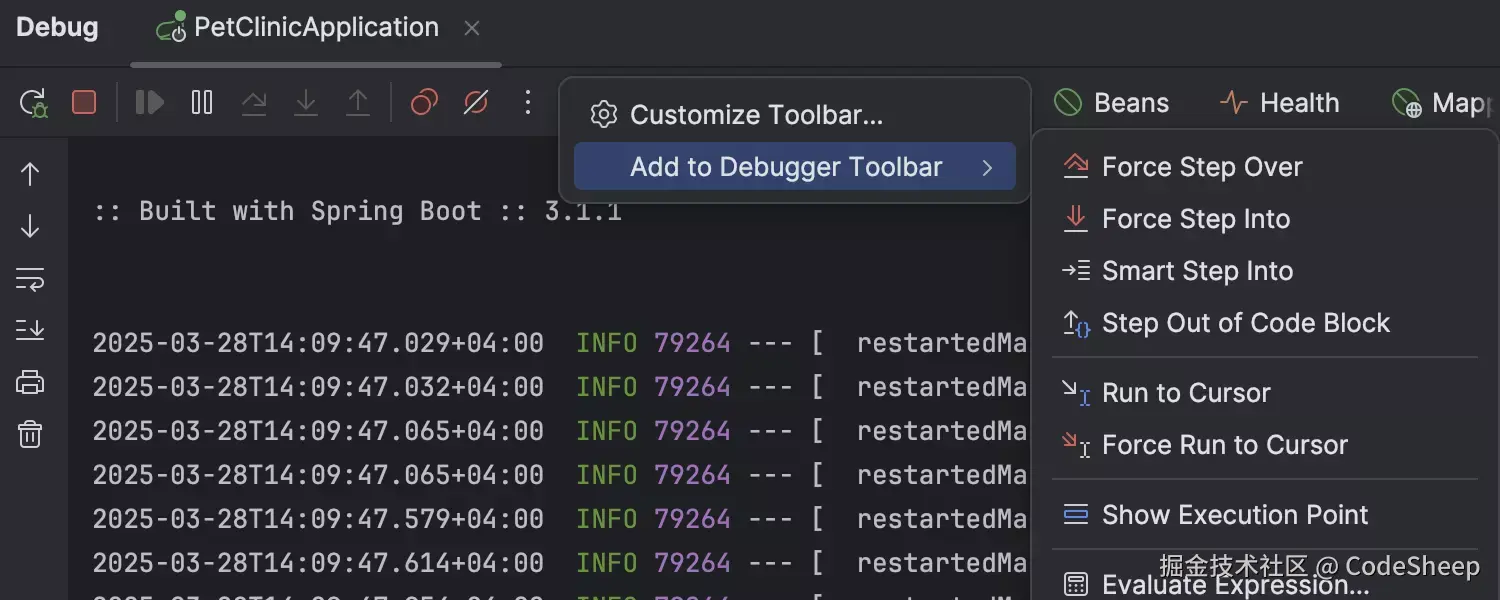Choose Customize Toolbar... from the popup
Viewport: 1500px width, 600px height.
(756, 115)
